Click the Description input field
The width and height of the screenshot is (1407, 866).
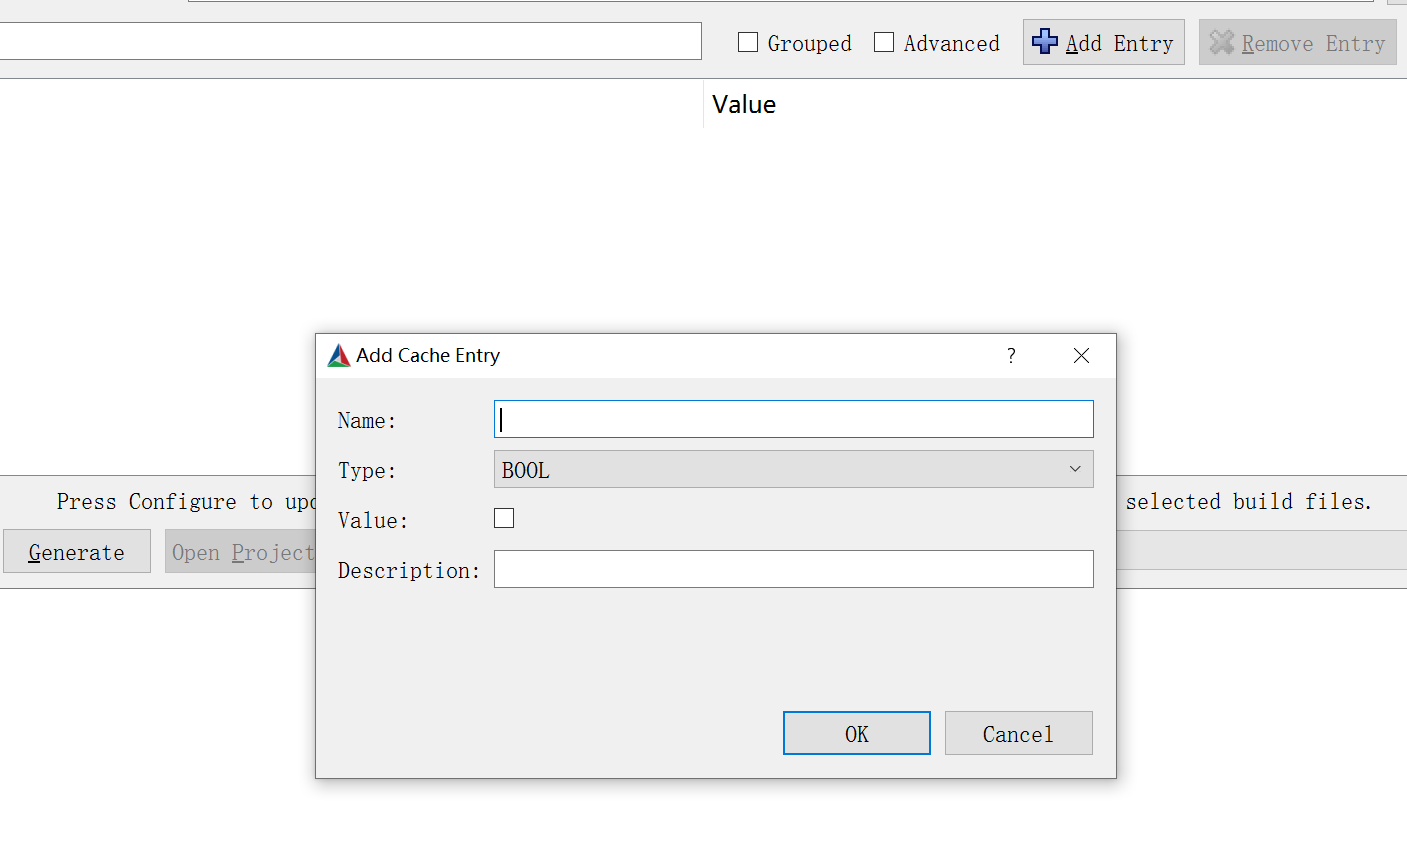[793, 569]
